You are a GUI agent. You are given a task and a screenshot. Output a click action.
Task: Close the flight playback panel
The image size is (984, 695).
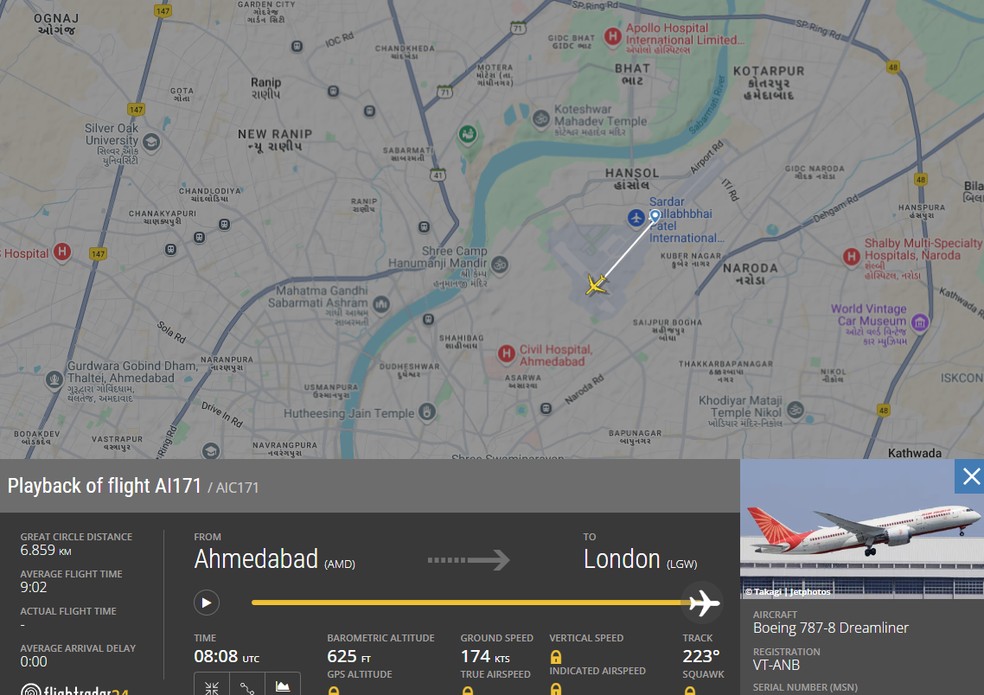coord(970,477)
